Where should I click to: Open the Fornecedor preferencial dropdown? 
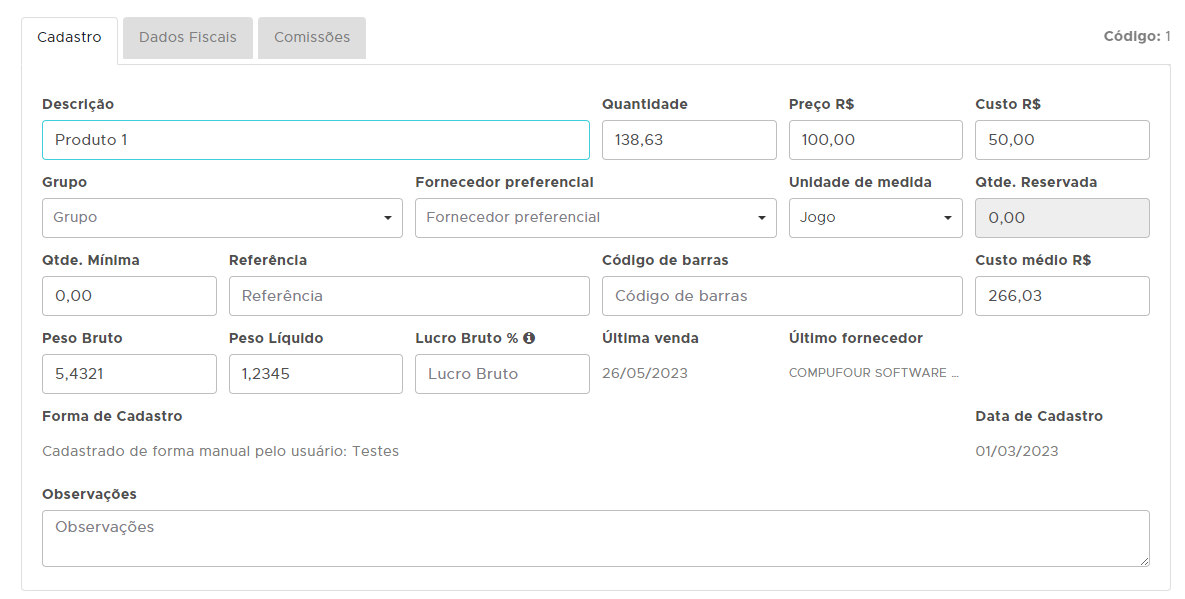[595, 218]
